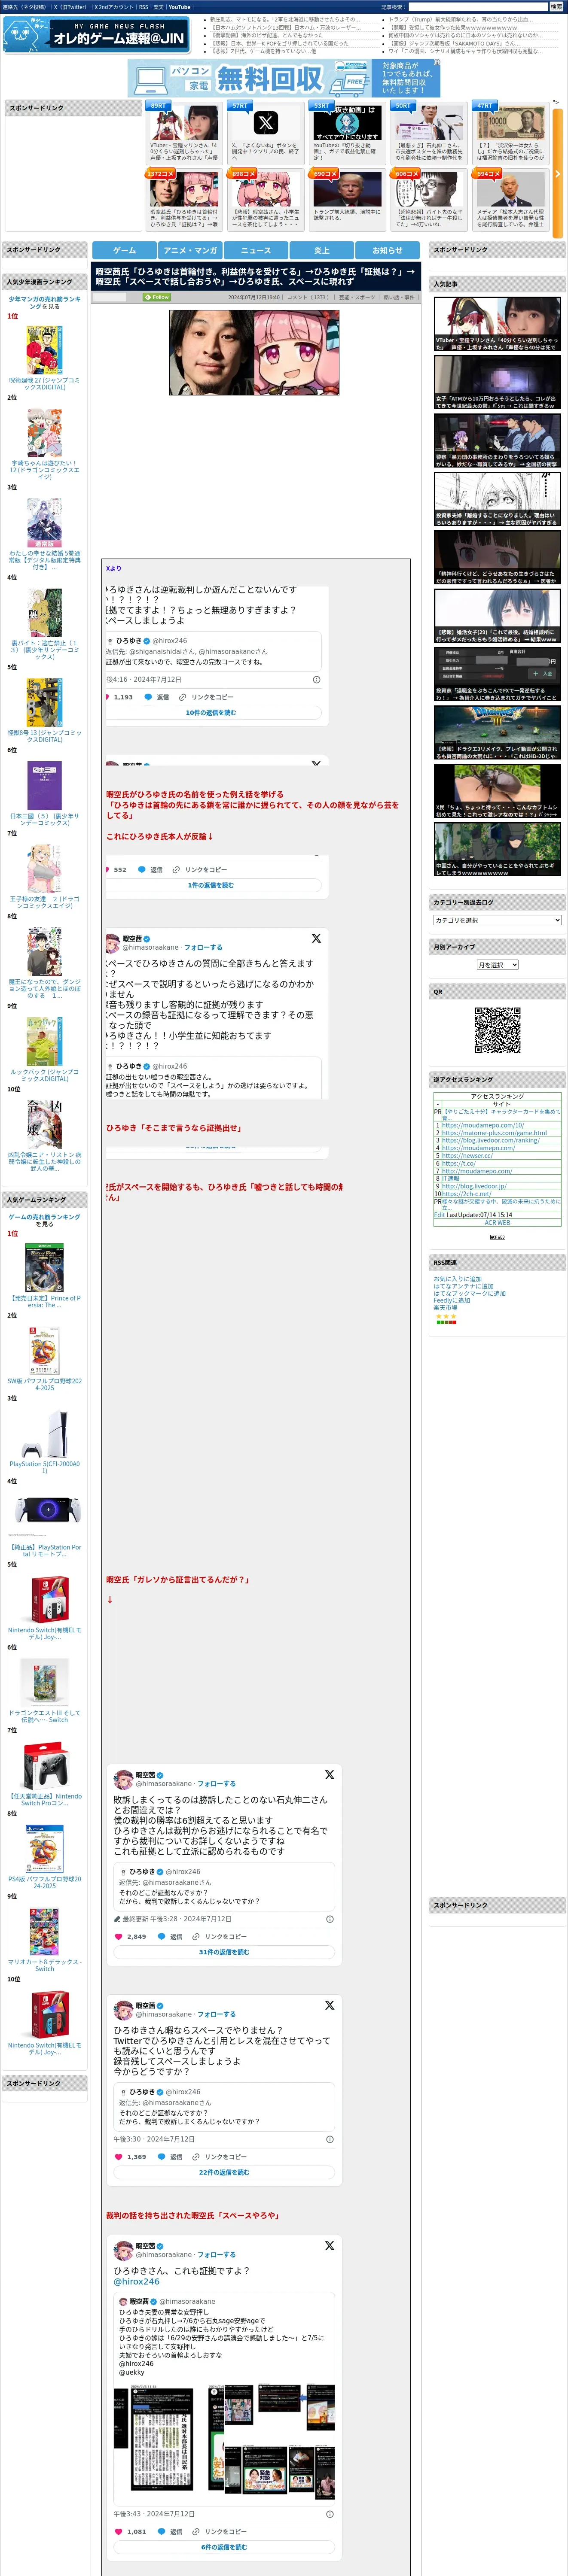Click the small ACR WEB badge
Screen dimensions: 568x2576
497,1237
